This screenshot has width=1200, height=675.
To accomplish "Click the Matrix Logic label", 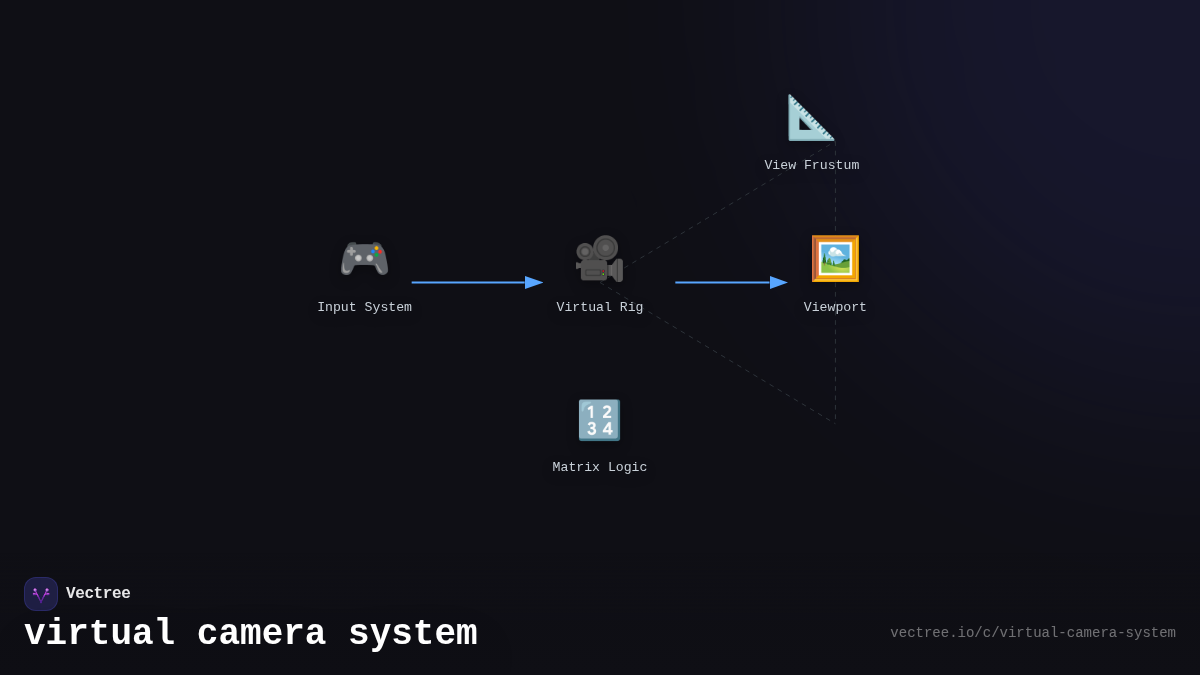I will click(599, 467).
